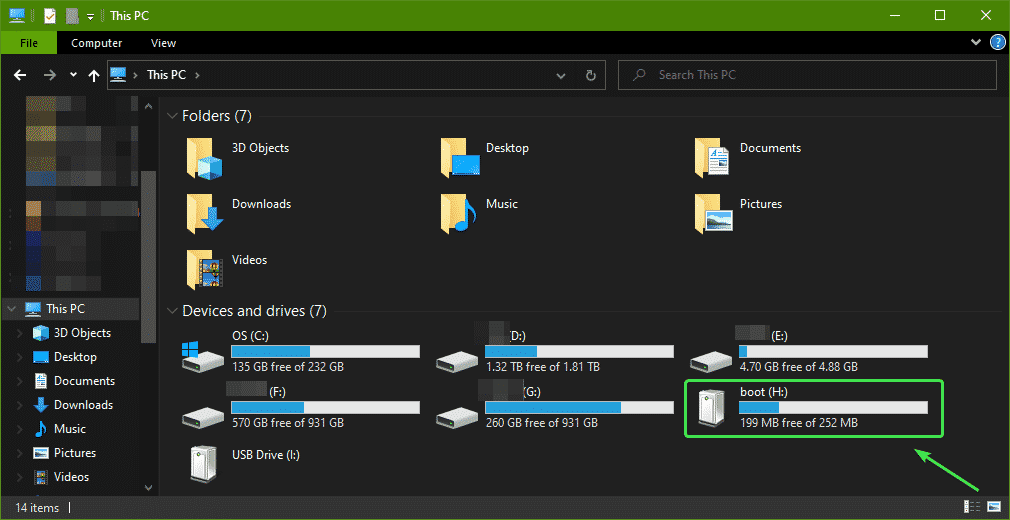Open the 3D Objects folder icon
The width and height of the screenshot is (1010, 520).
(203, 157)
